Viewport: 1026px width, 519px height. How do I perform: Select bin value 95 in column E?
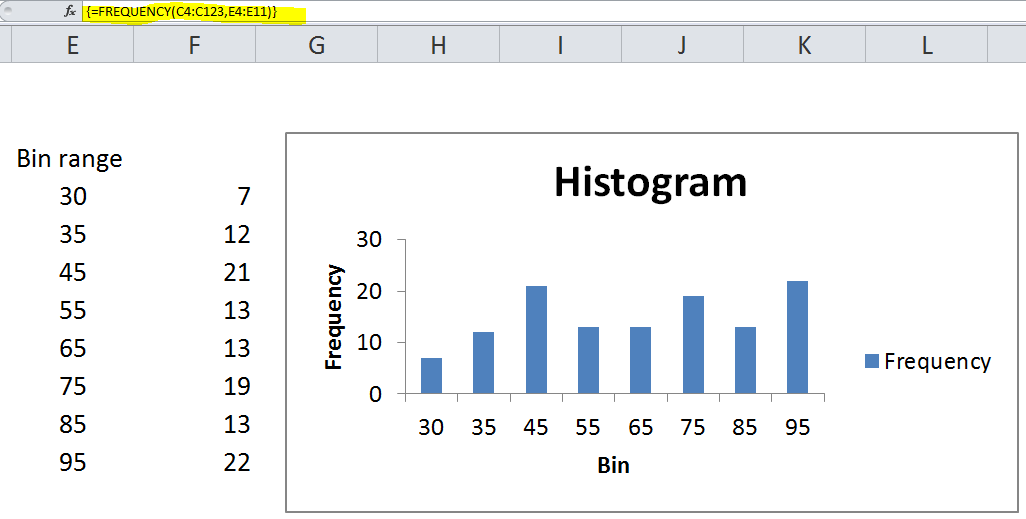(x=73, y=463)
